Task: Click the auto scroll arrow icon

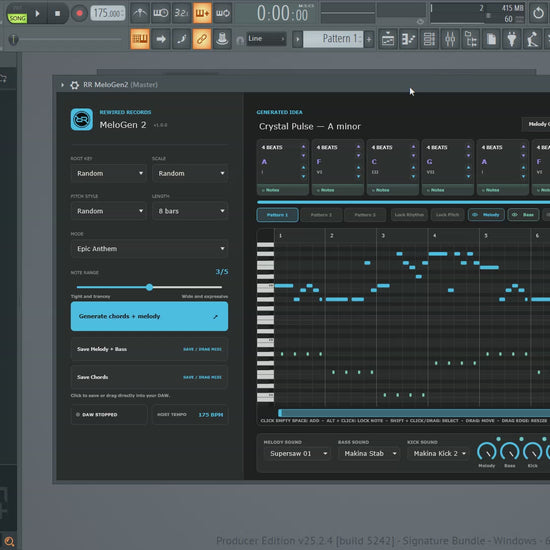Action: pos(161,39)
